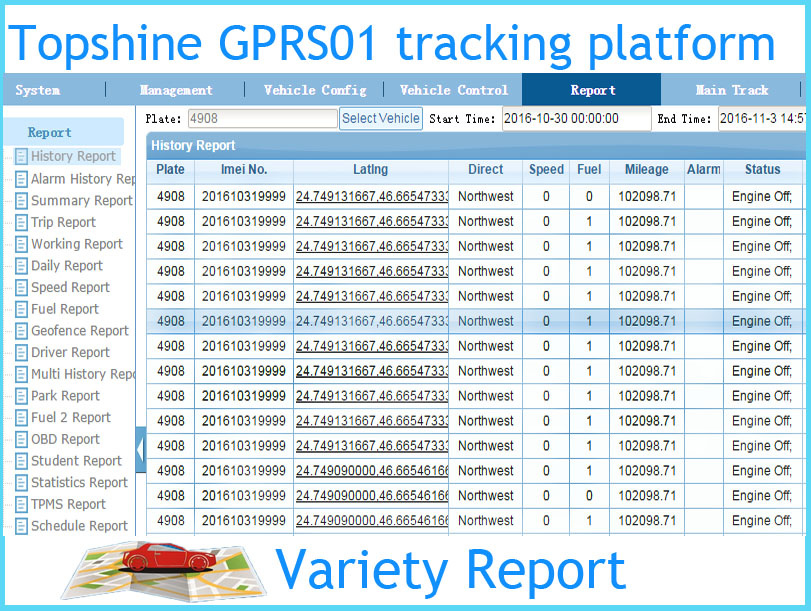
Task: Sort by the Status column header
Action: (762, 170)
